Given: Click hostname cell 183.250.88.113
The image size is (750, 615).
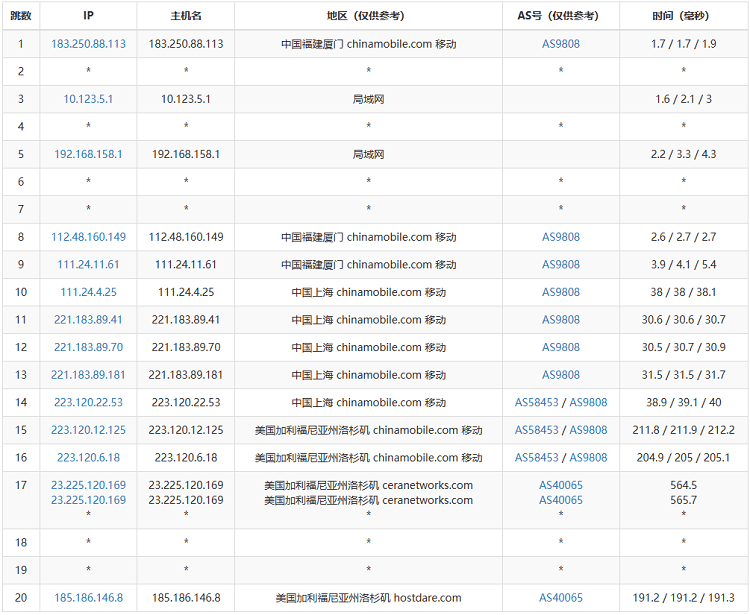Looking at the screenshot, I should pyautogui.click(x=186, y=44).
